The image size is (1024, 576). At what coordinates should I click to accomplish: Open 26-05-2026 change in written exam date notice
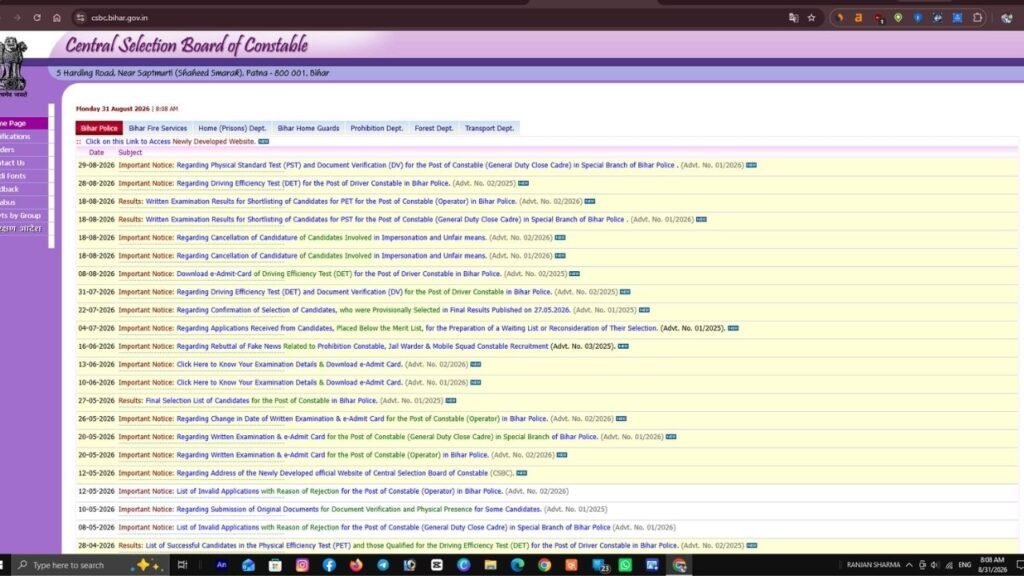click(x=362, y=419)
